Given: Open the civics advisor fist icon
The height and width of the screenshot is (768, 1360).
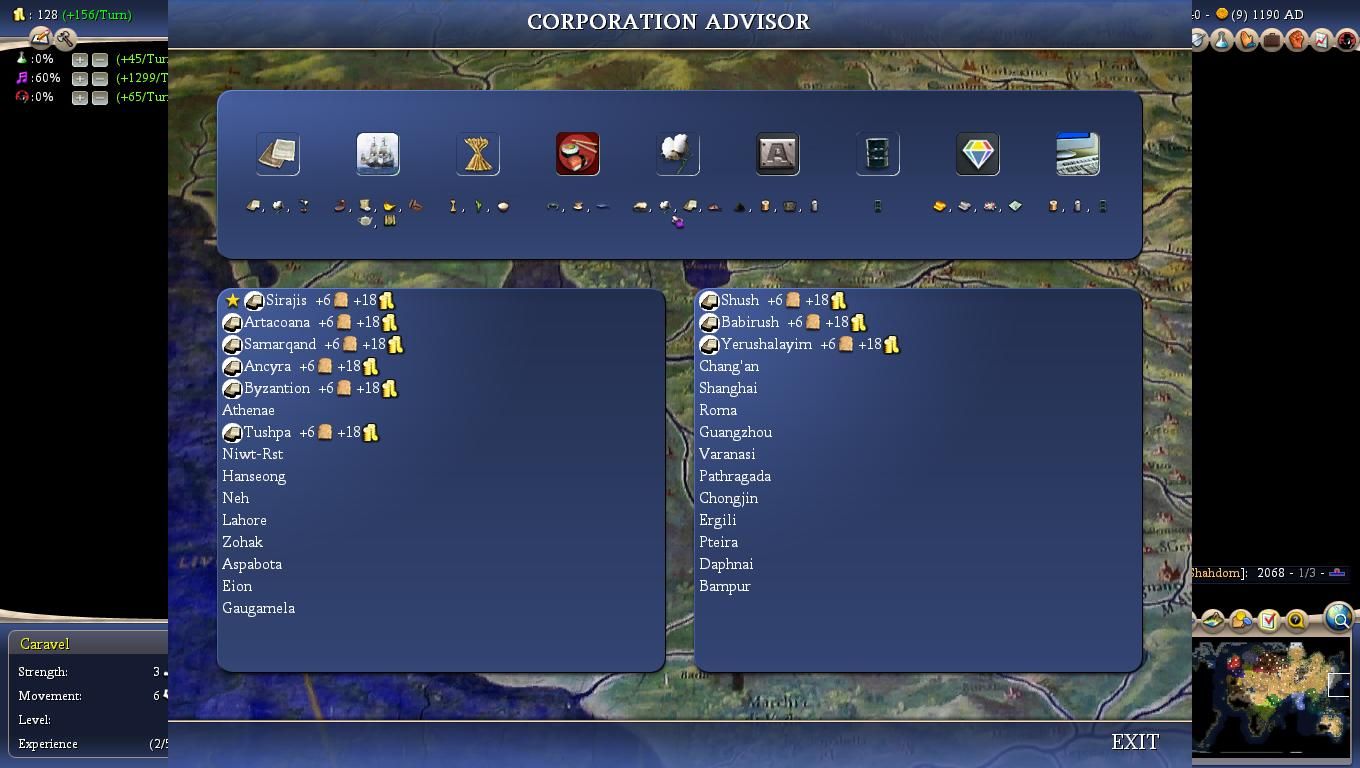Looking at the screenshot, I should [x=1297, y=40].
